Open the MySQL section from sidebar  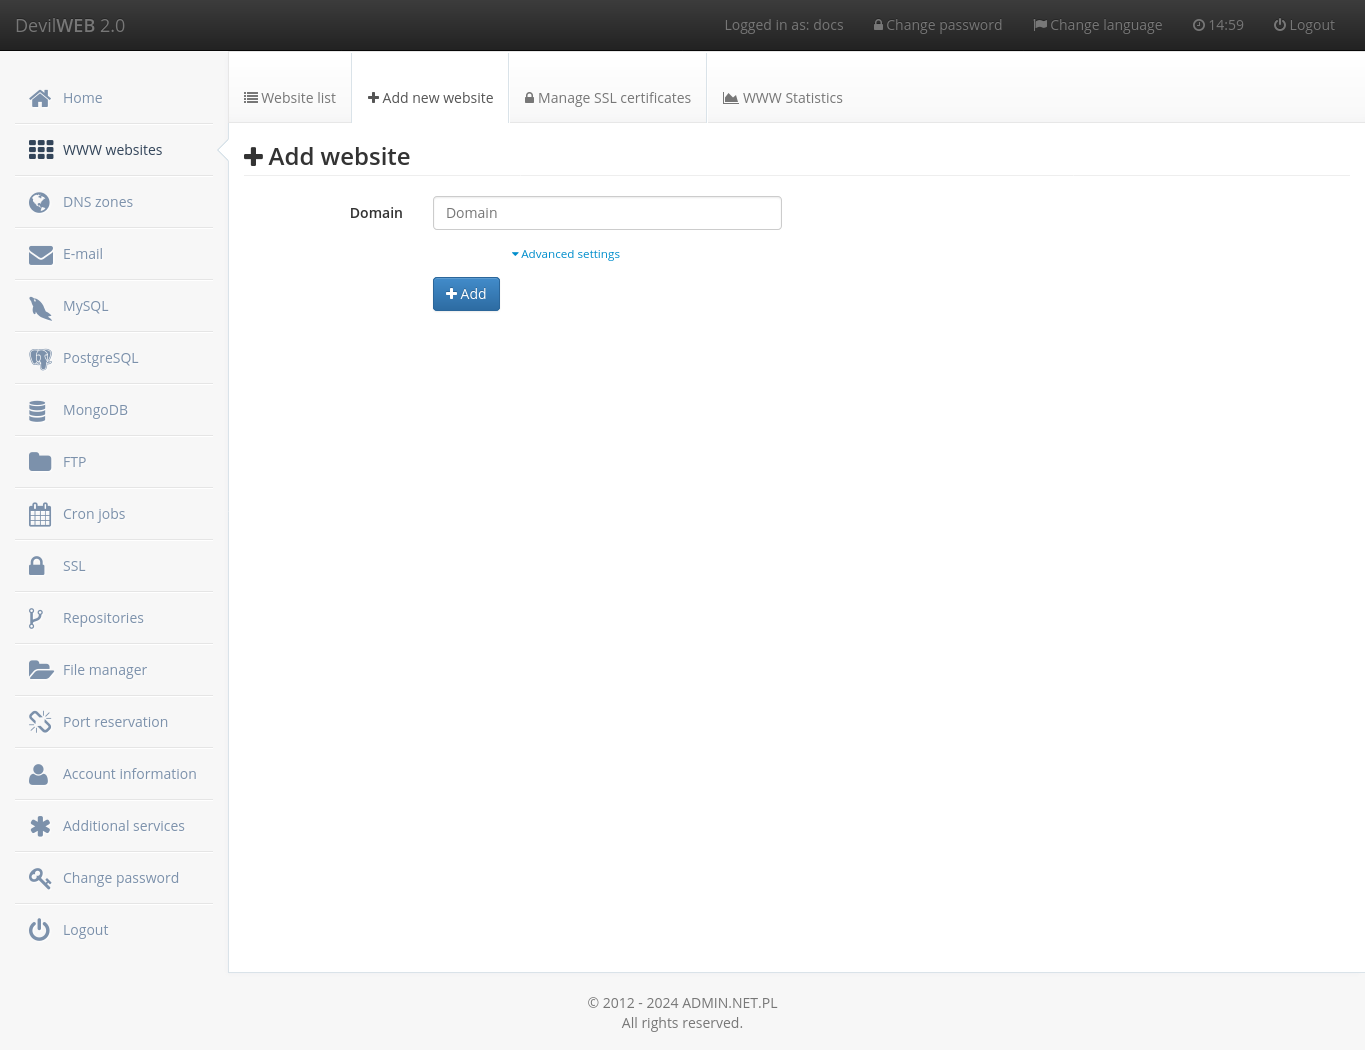point(86,305)
